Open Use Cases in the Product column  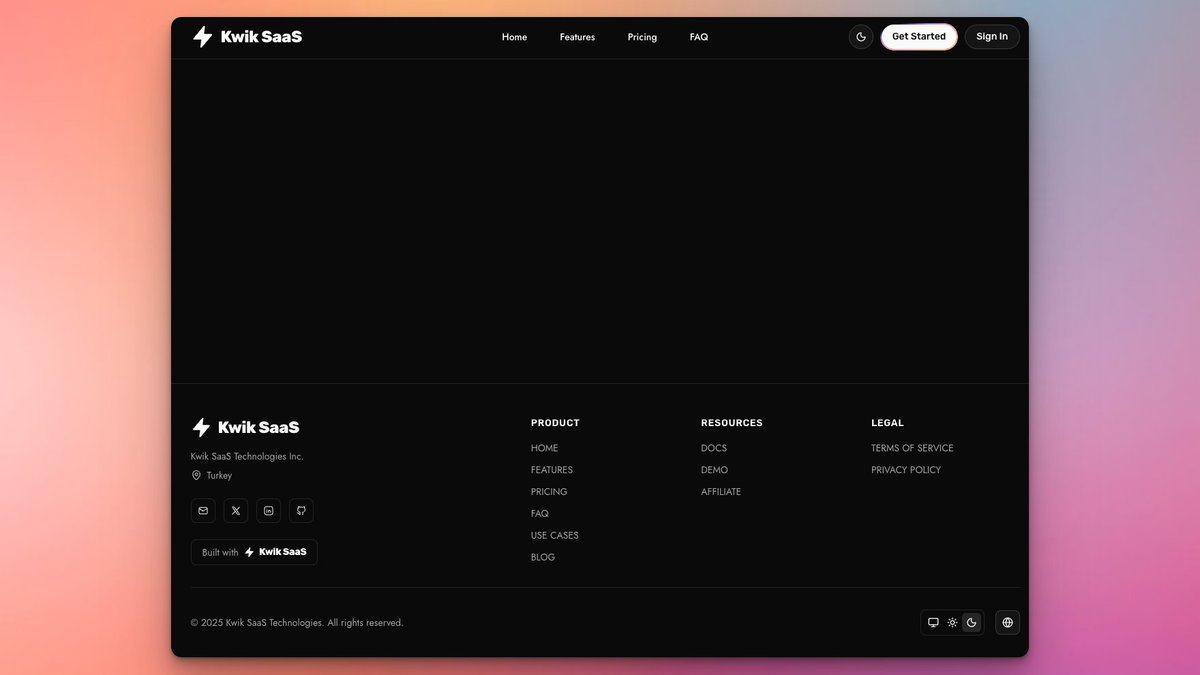[x=554, y=535]
